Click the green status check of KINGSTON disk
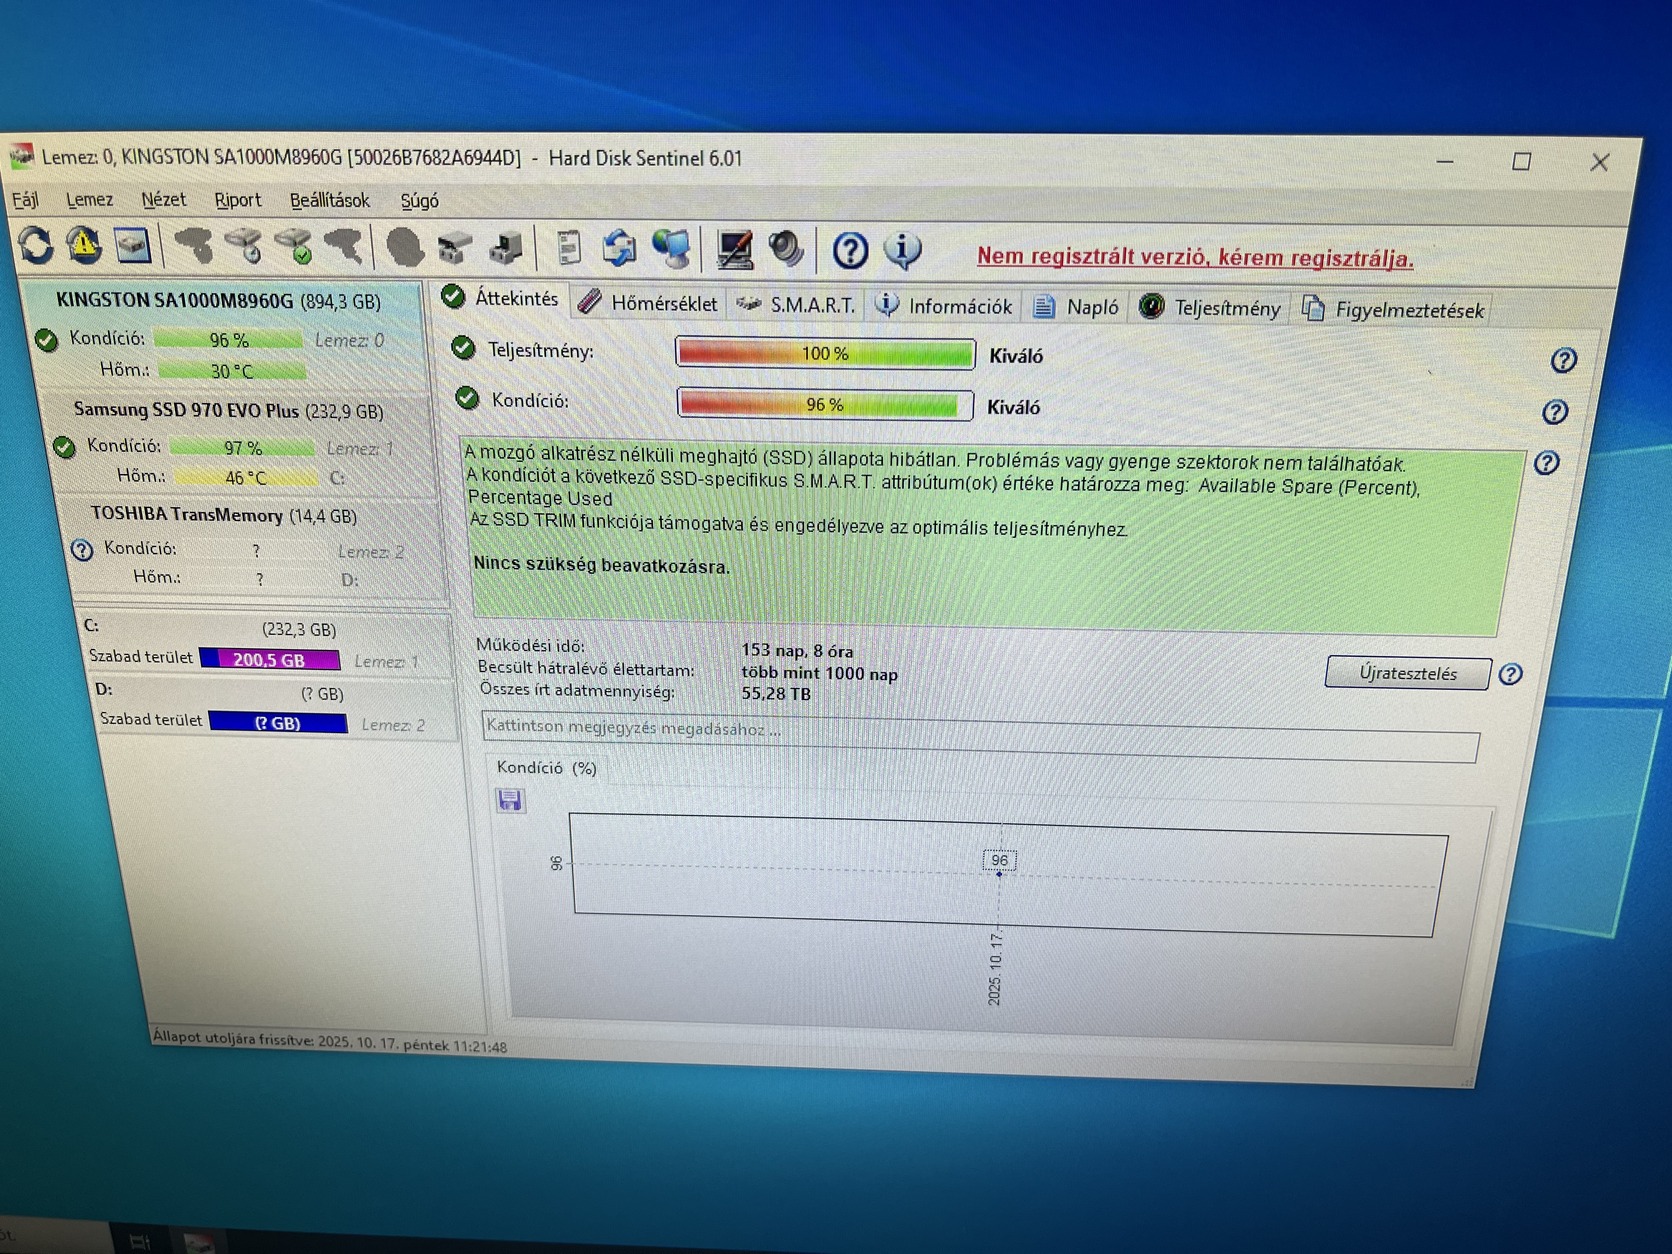Screen dimensions: 1672x1254 (x=46, y=340)
